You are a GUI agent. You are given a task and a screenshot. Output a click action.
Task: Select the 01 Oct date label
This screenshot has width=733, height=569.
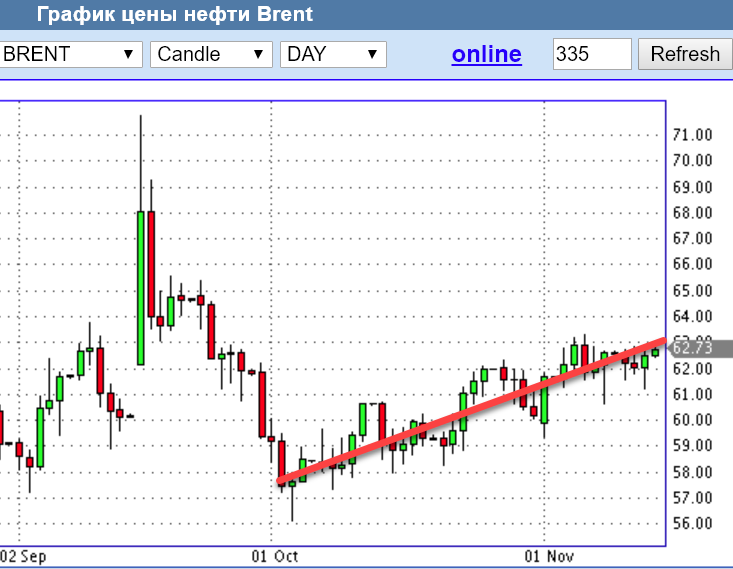click(x=274, y=555)
